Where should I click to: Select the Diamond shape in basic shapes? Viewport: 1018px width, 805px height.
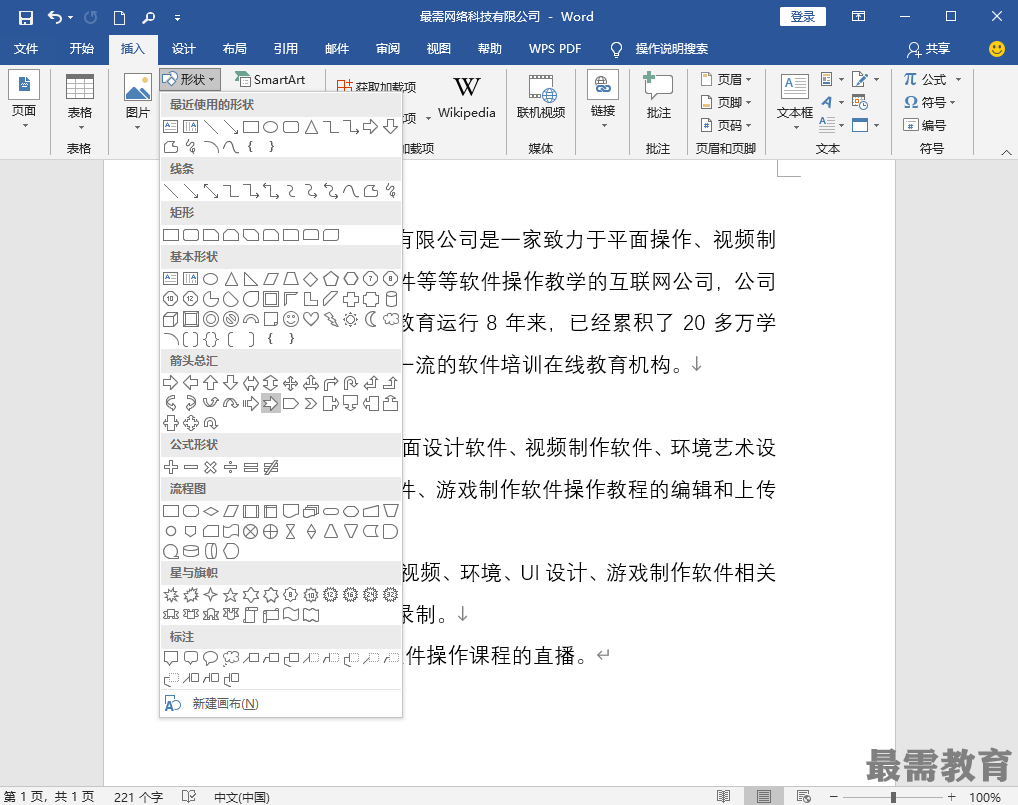coord(311,279)
